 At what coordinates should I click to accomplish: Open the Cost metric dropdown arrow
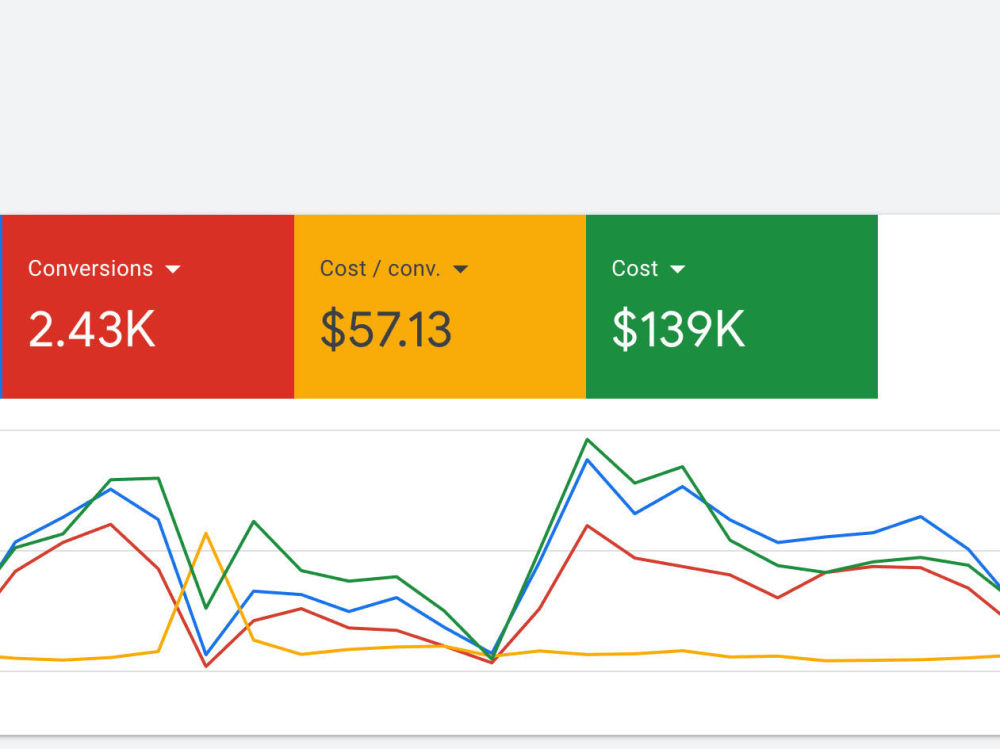coord(677,269)
